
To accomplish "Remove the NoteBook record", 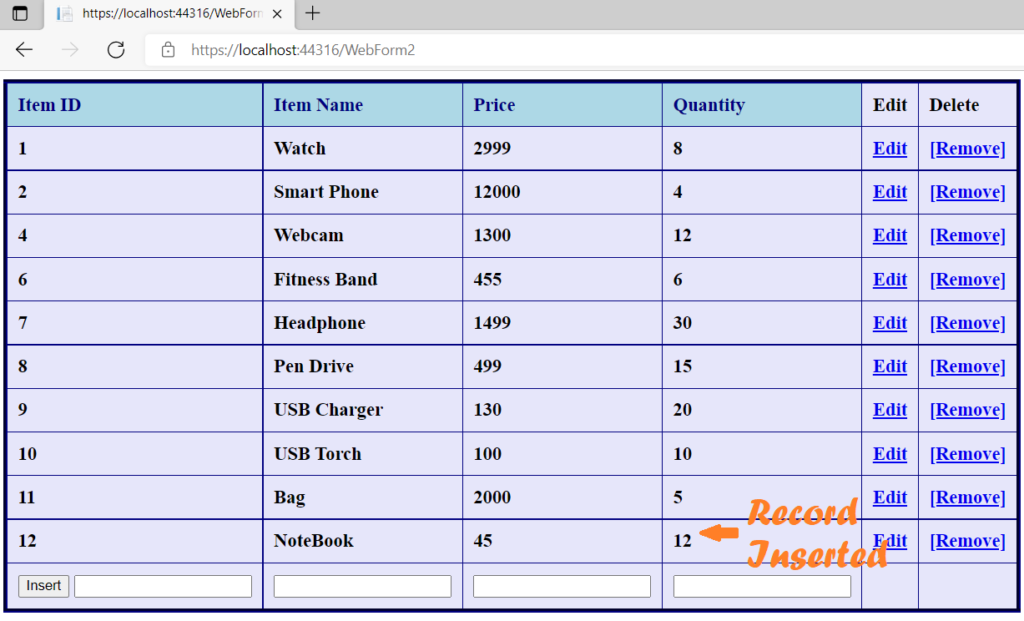I will pos(967,541).
